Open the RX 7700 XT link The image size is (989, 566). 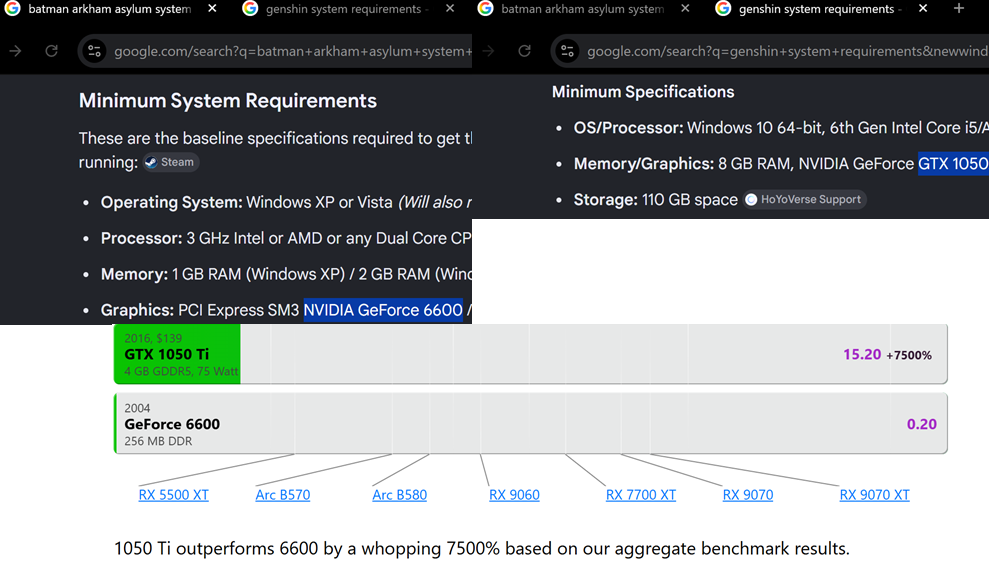(641, 495)
